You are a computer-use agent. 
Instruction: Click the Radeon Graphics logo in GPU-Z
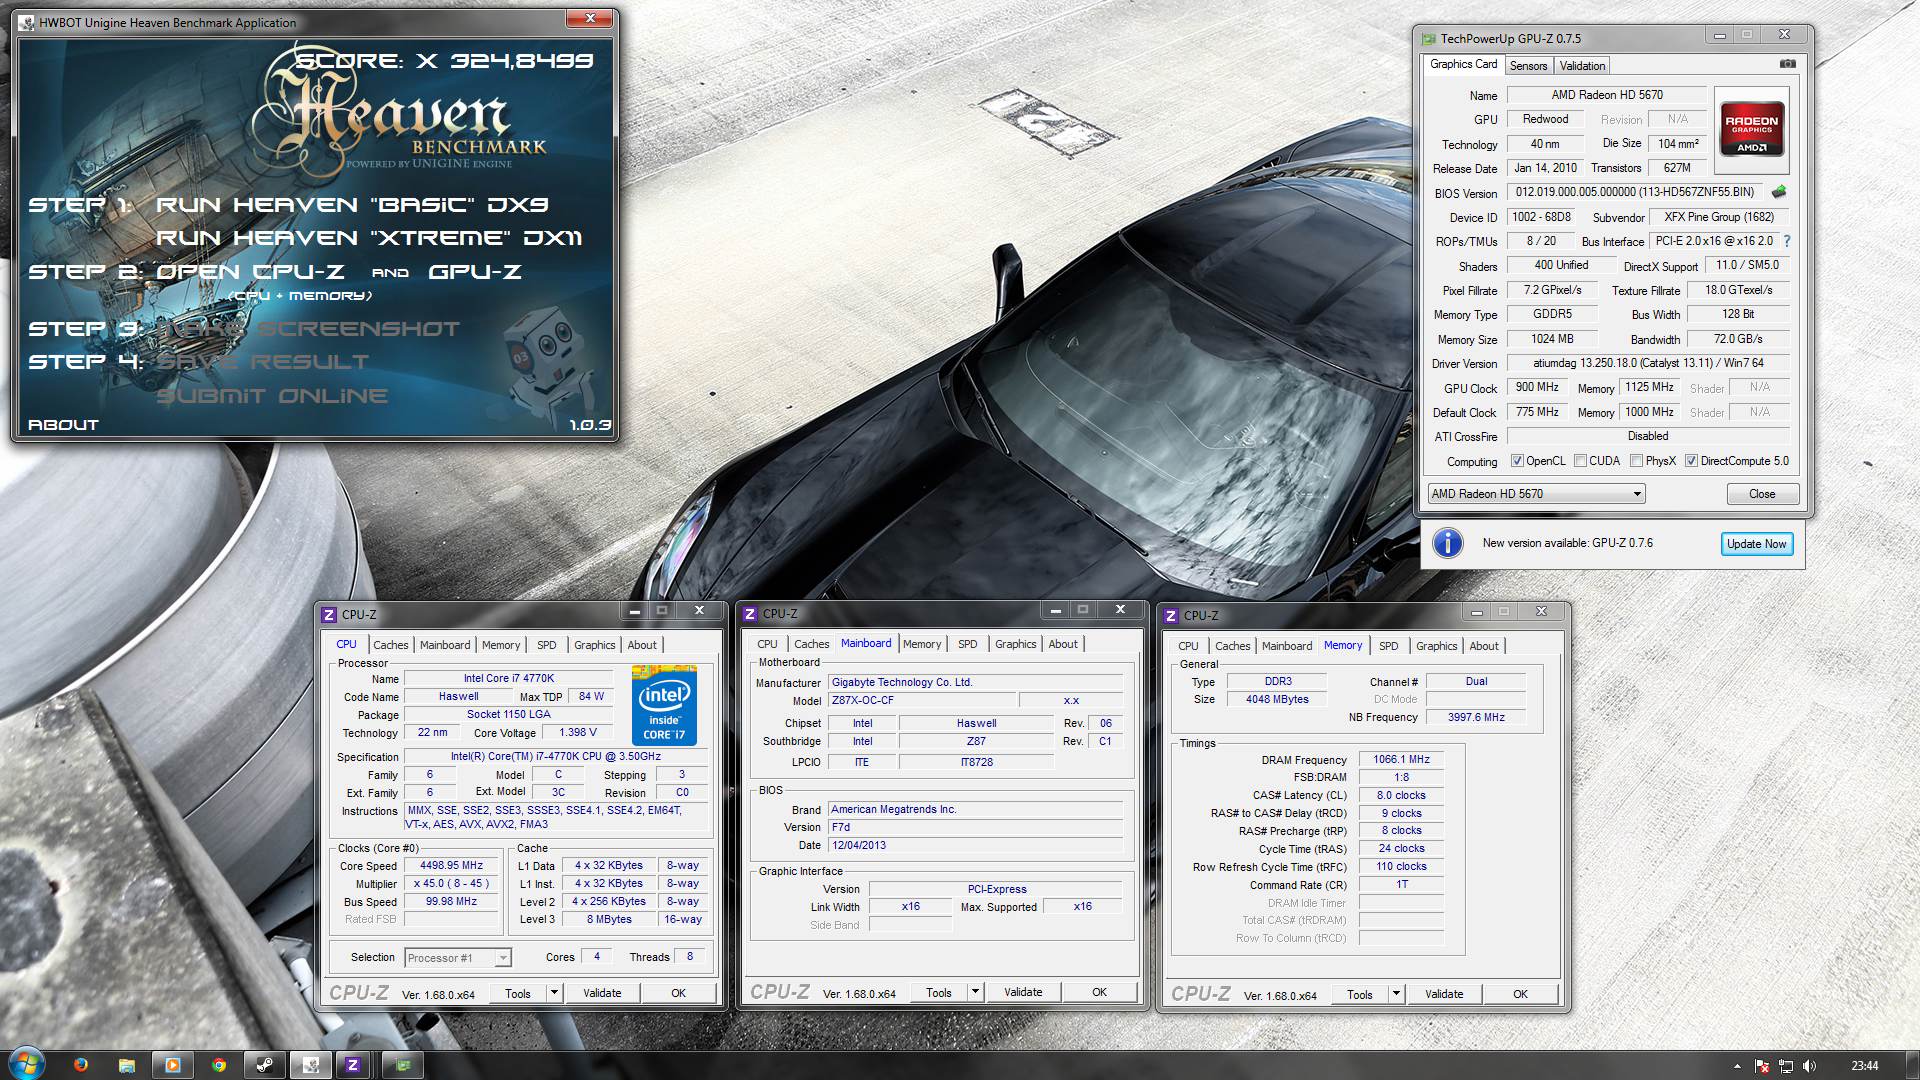pyautogui.click(x=1752, y=128)
